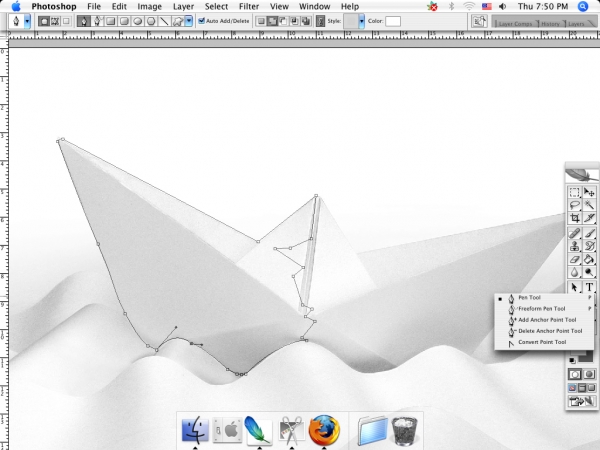Choose Freeform Pen in options bar
The width and height of the screenshot is (600, 450).
coord(97,21)
